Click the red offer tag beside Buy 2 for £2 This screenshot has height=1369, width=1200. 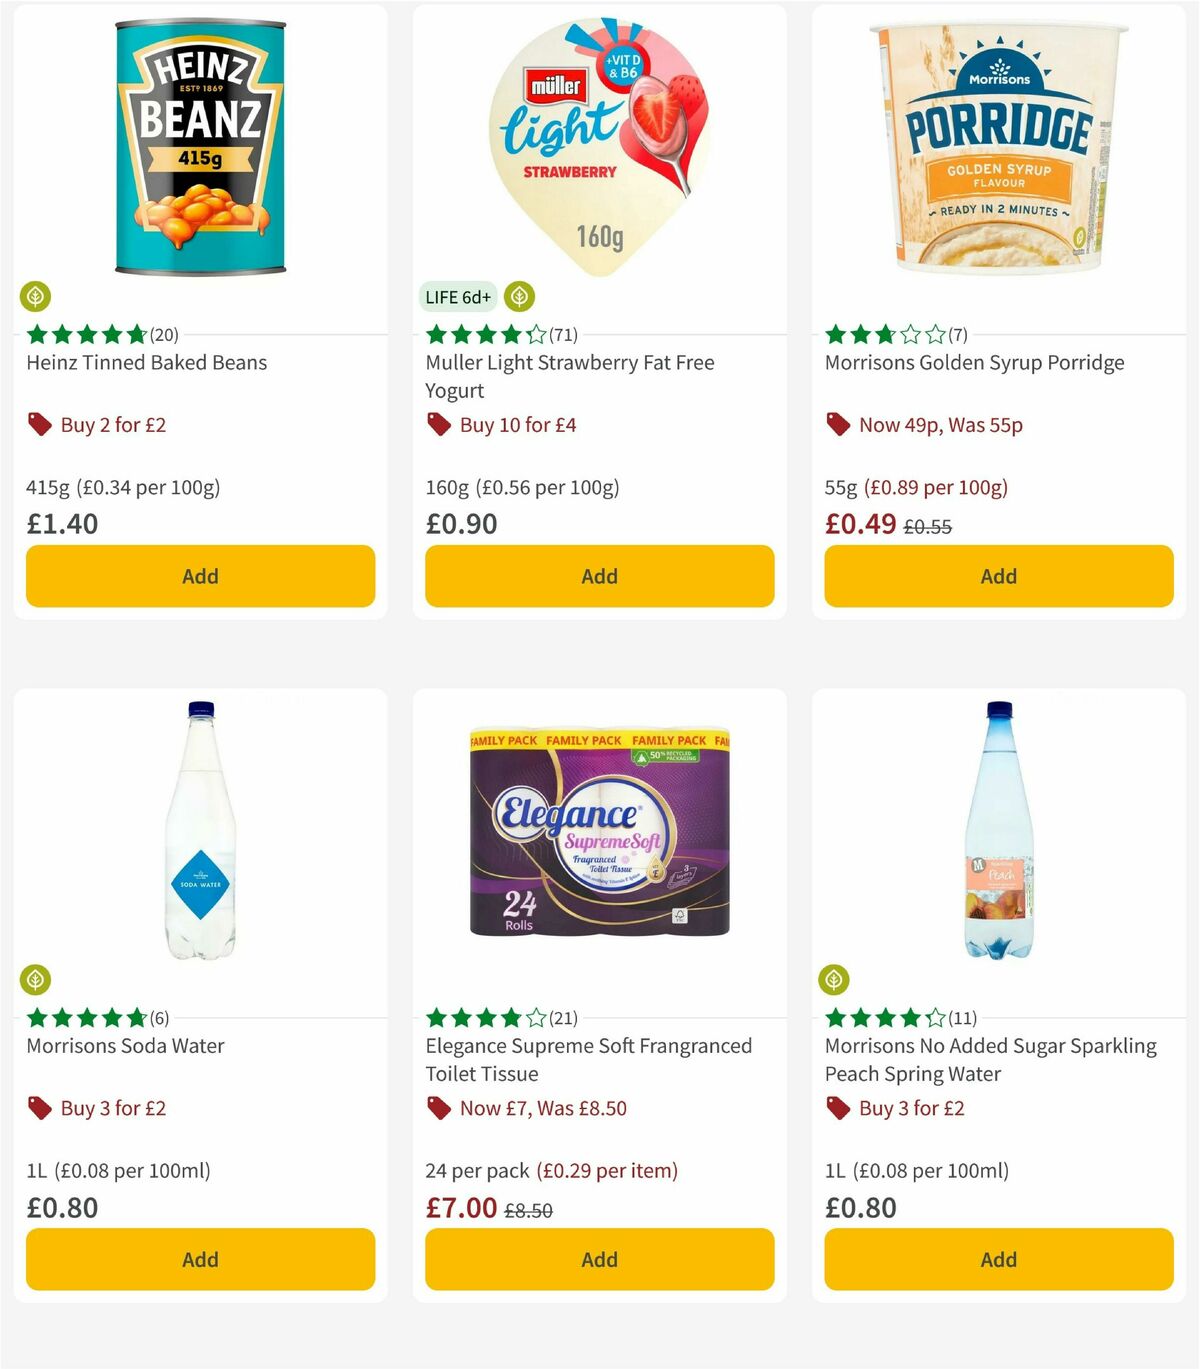pyautogui.click(x=39, y=425)
